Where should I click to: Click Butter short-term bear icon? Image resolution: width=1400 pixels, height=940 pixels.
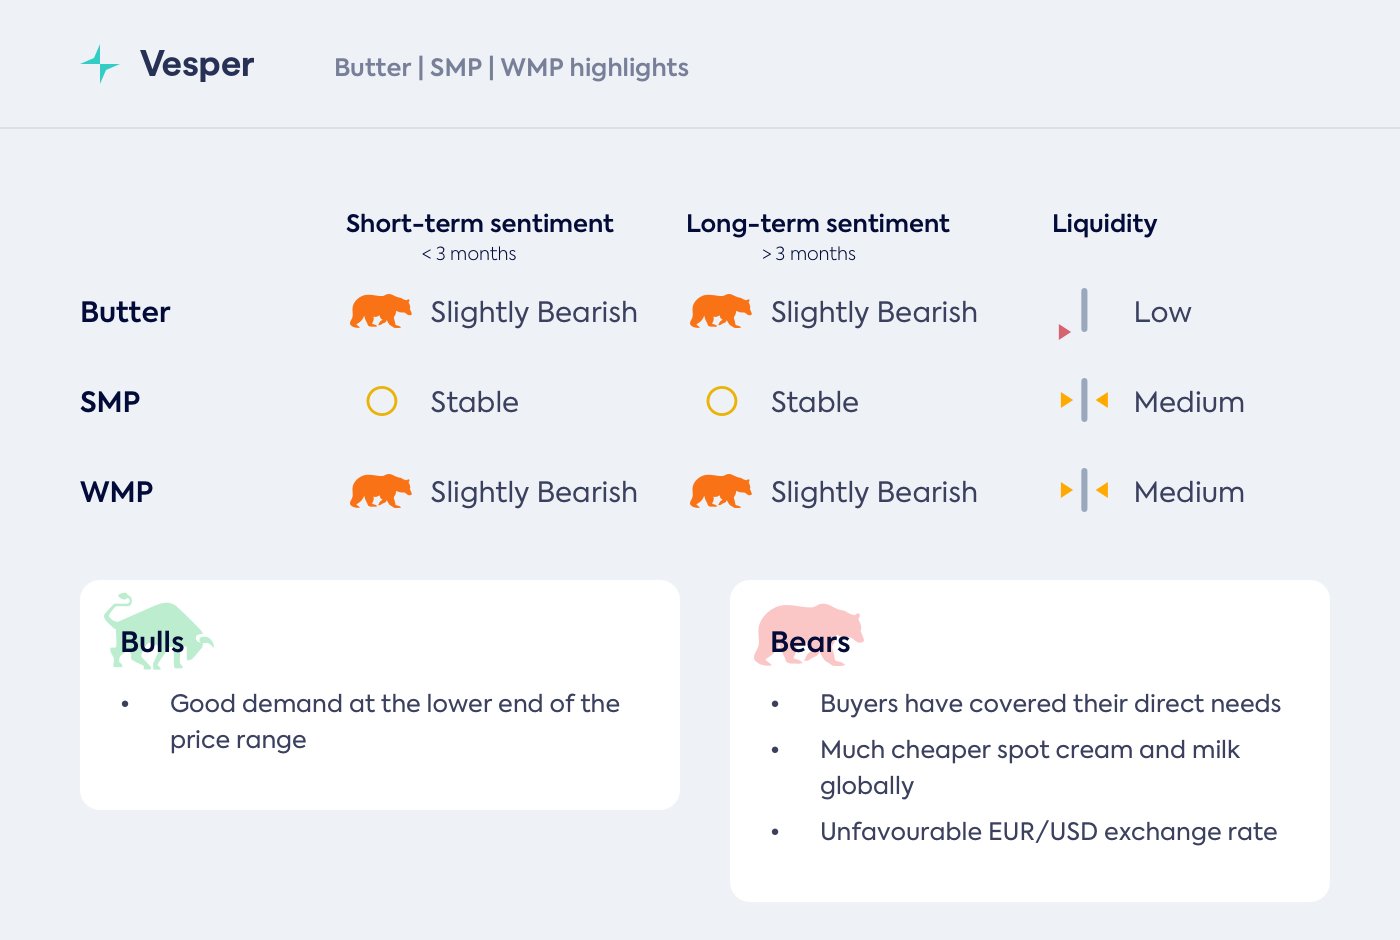click(380, 311)
